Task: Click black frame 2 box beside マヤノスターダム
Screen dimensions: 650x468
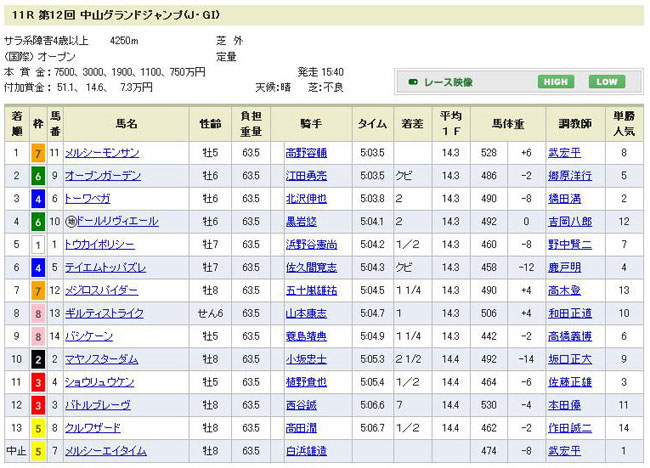Action: pyautogui.click(x=36, y=359)
